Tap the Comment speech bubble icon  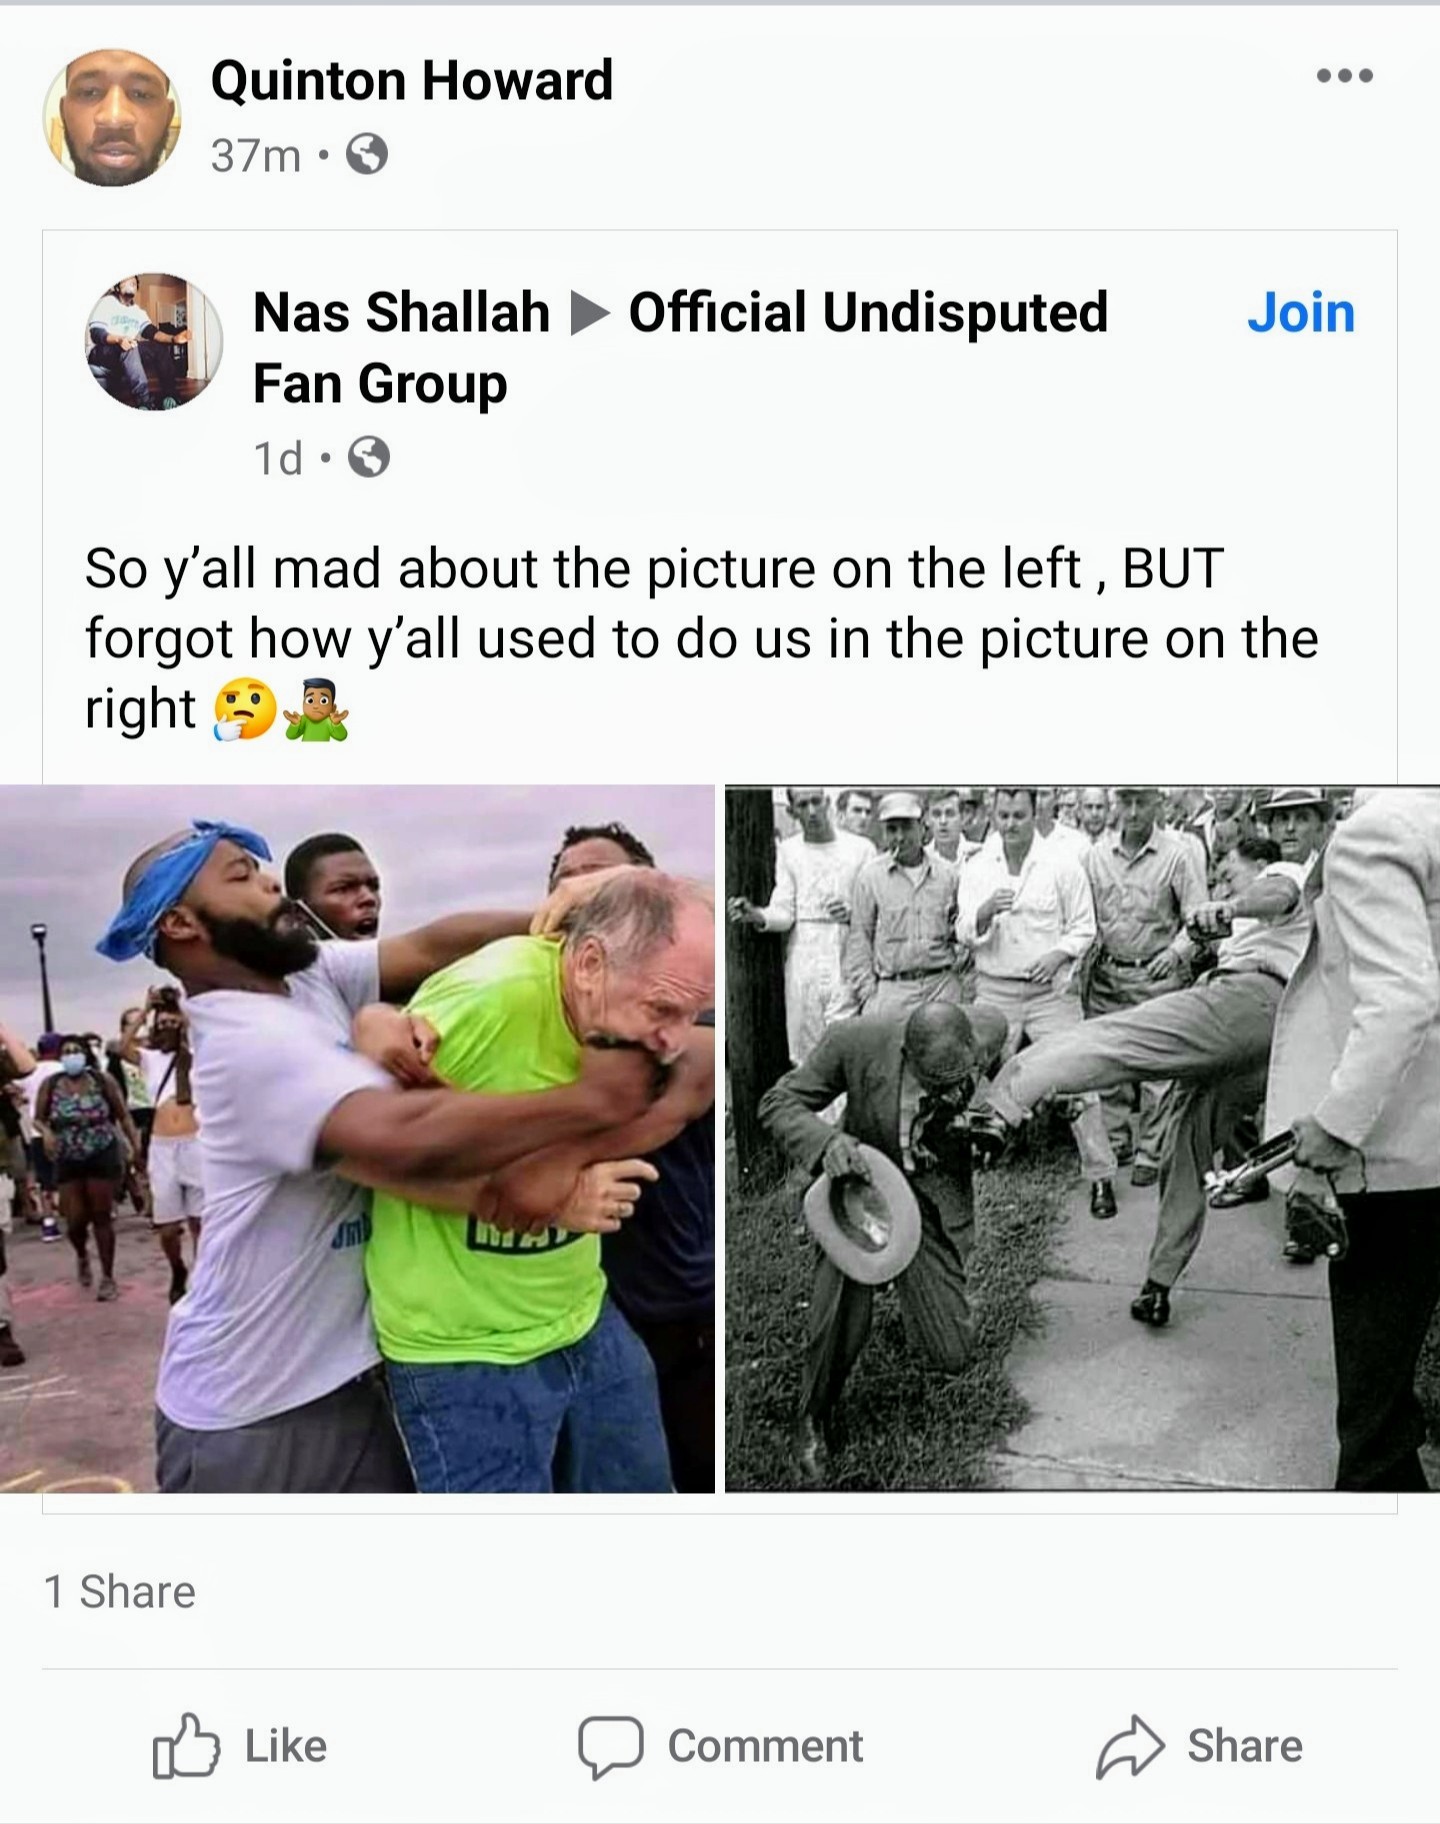pos(610,1746)
